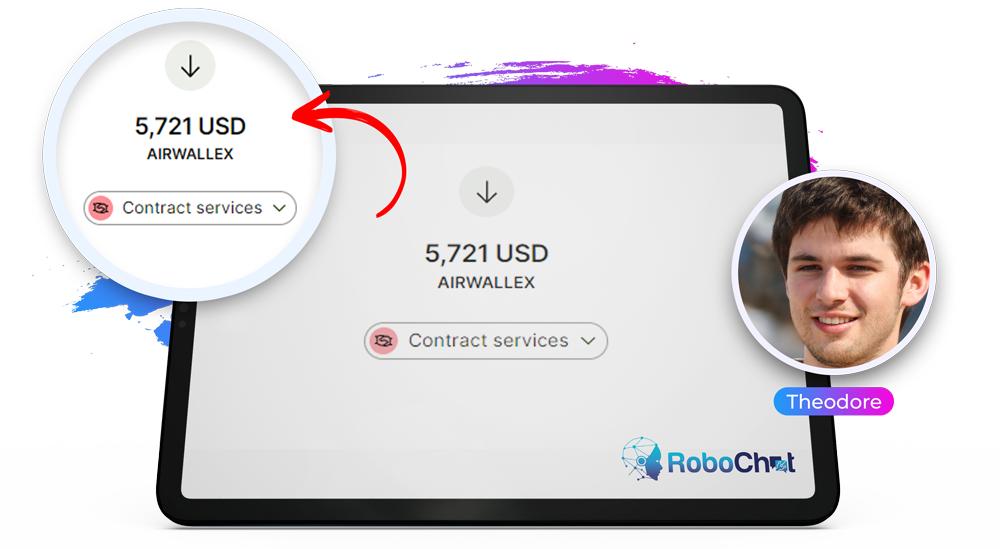Open the Contract services dropdown in the zoomed circle
The height and width of the screenshot is (549, 1000).
point(190,208)
